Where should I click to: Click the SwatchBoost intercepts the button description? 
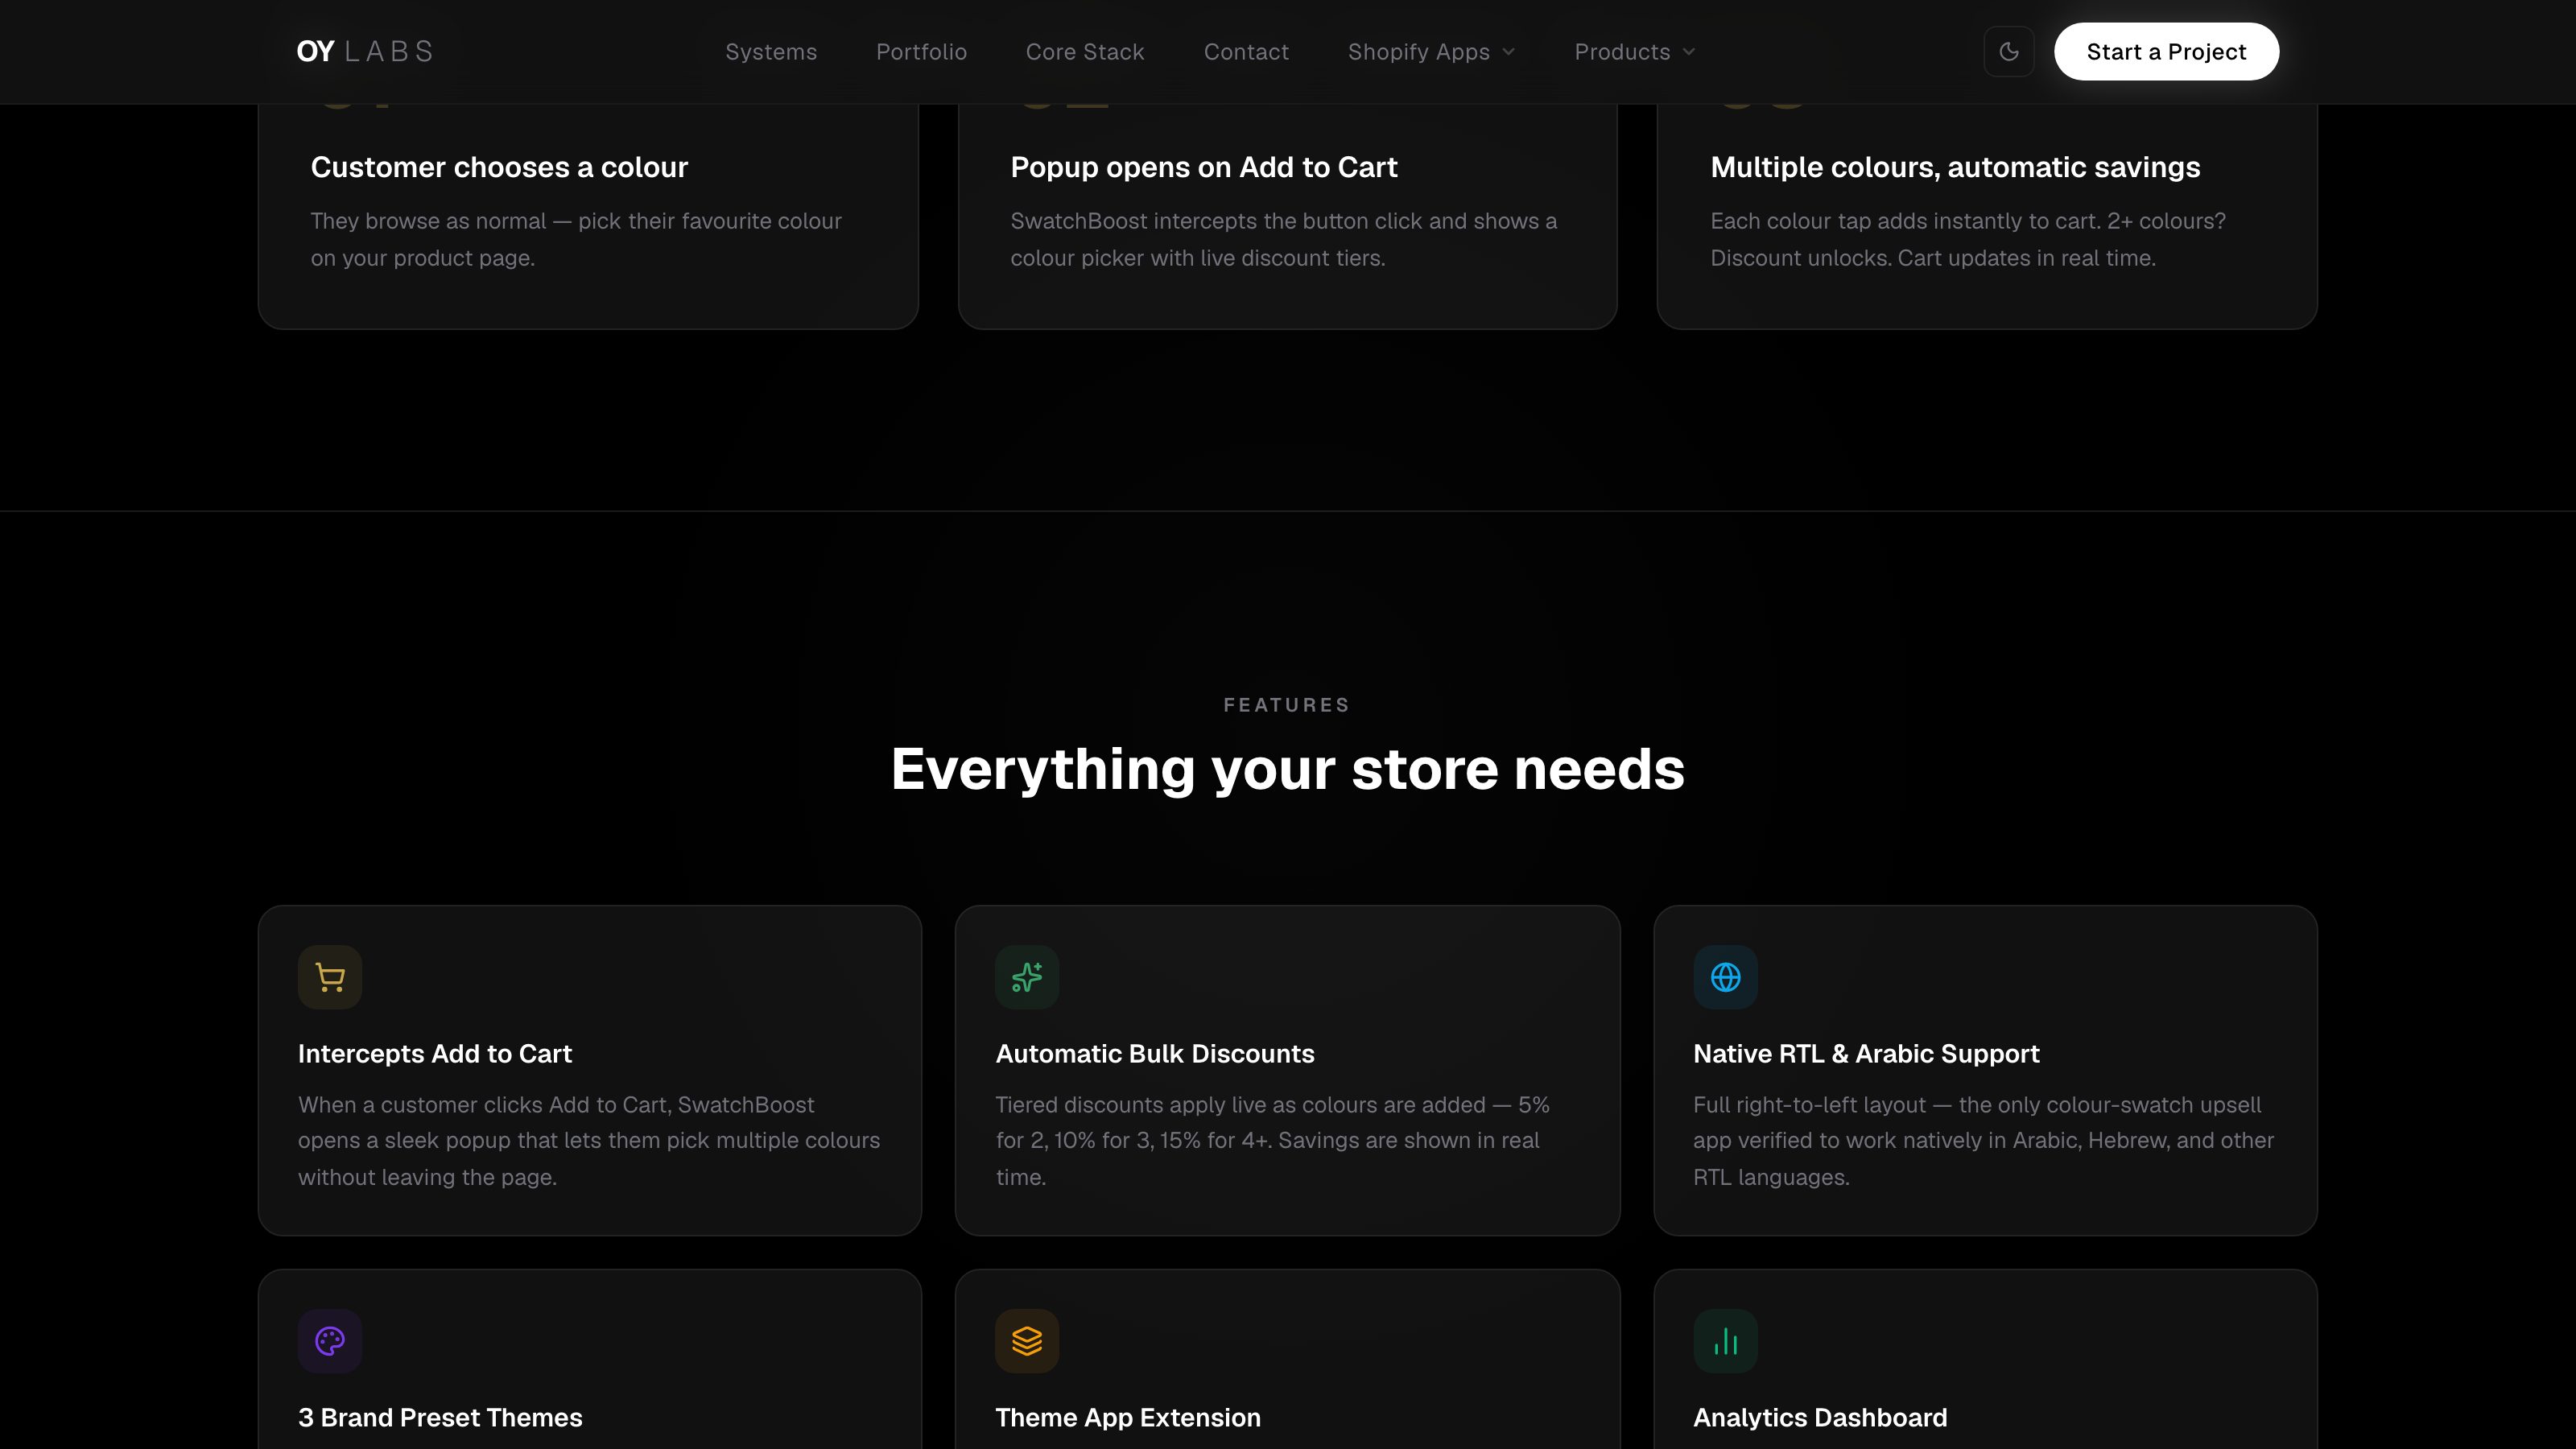point(1284,239)
